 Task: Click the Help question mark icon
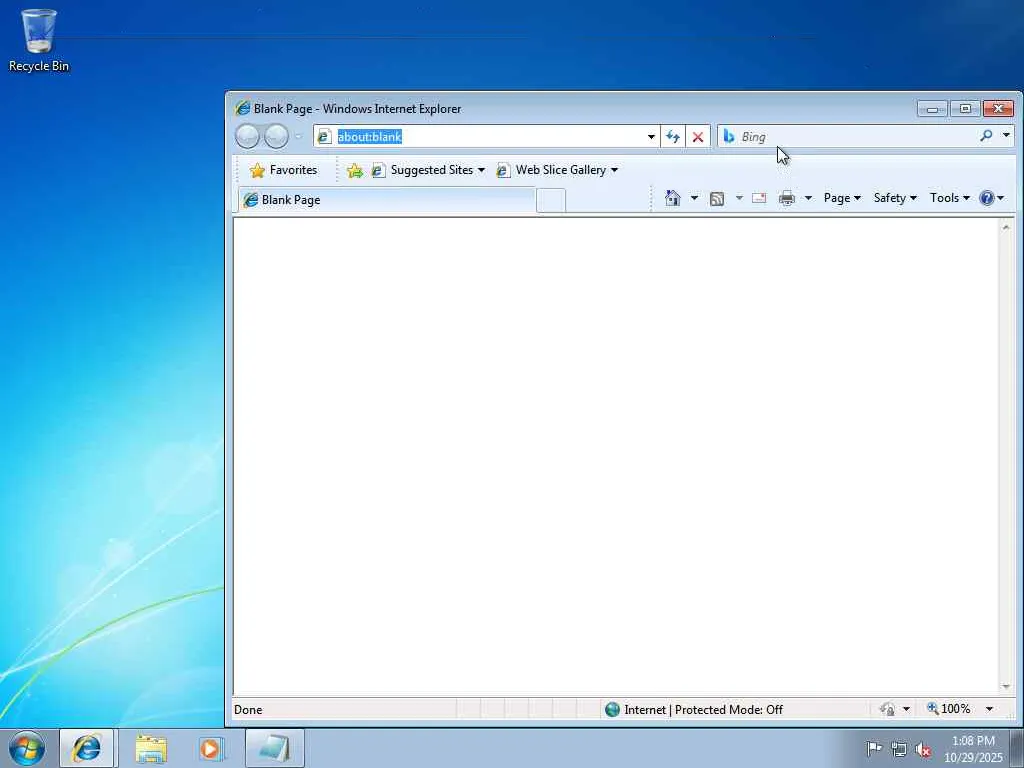[987, 198]
